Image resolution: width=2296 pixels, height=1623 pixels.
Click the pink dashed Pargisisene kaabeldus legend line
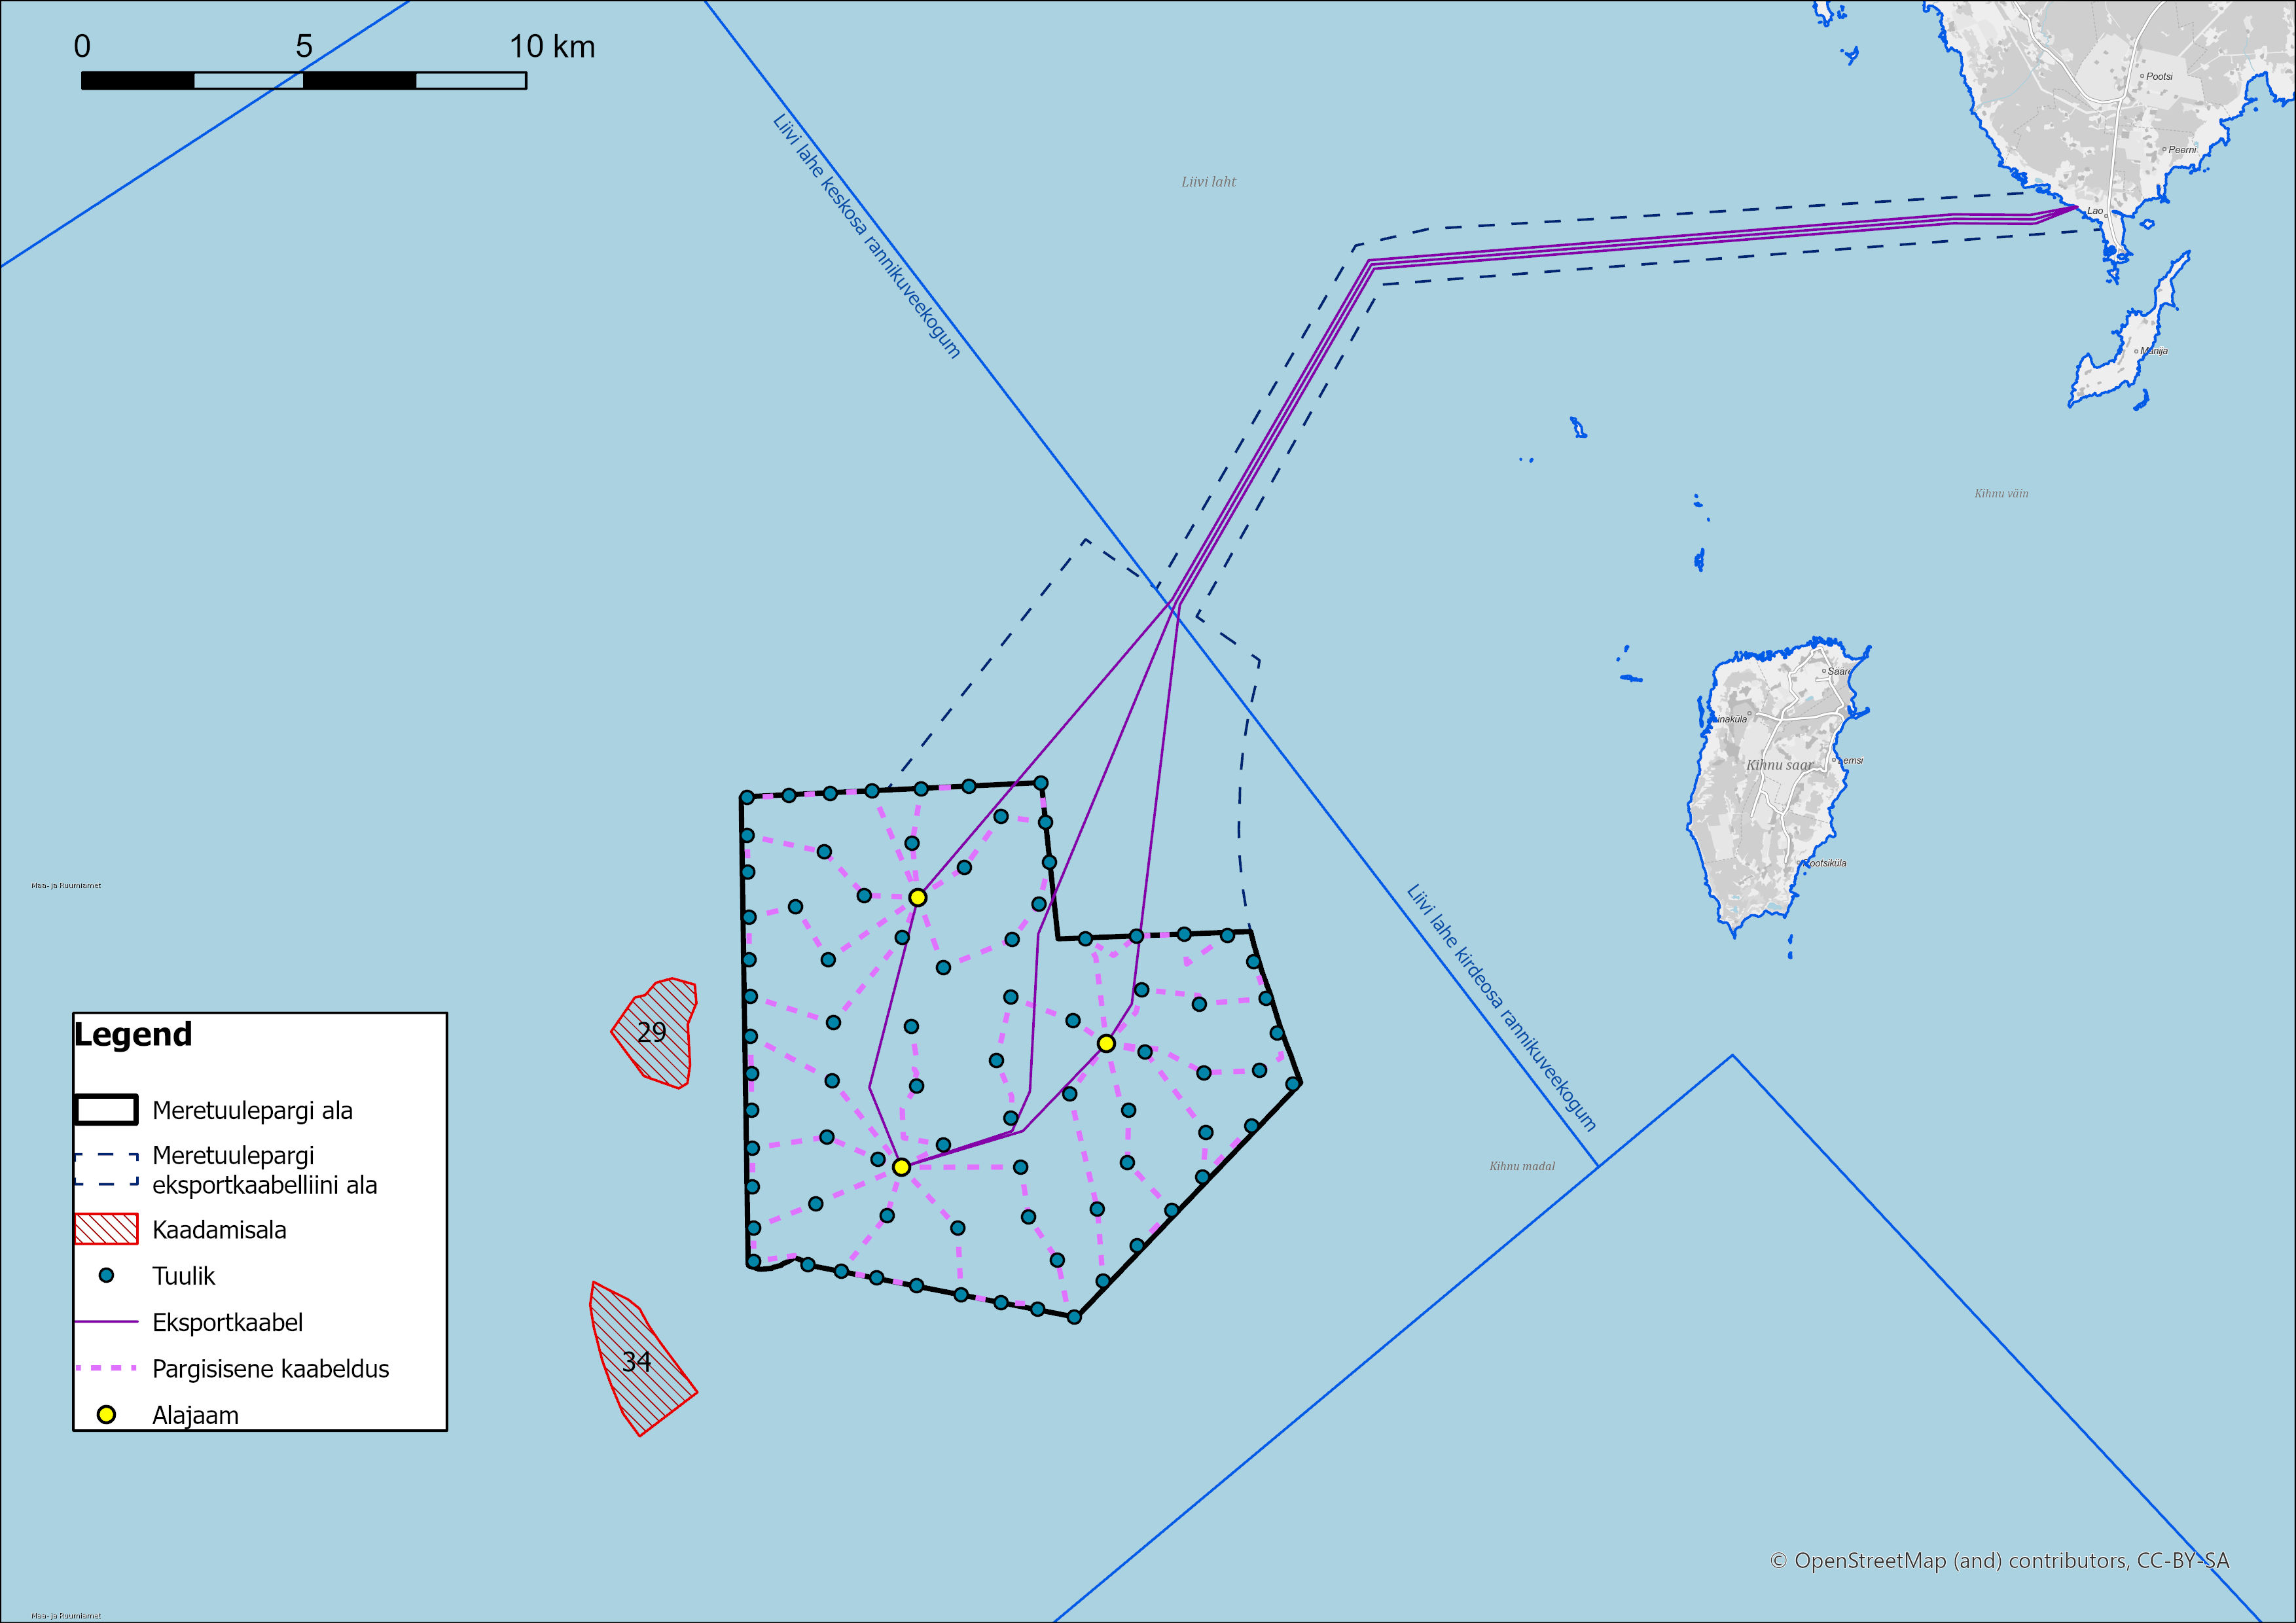click(106, 1368)
